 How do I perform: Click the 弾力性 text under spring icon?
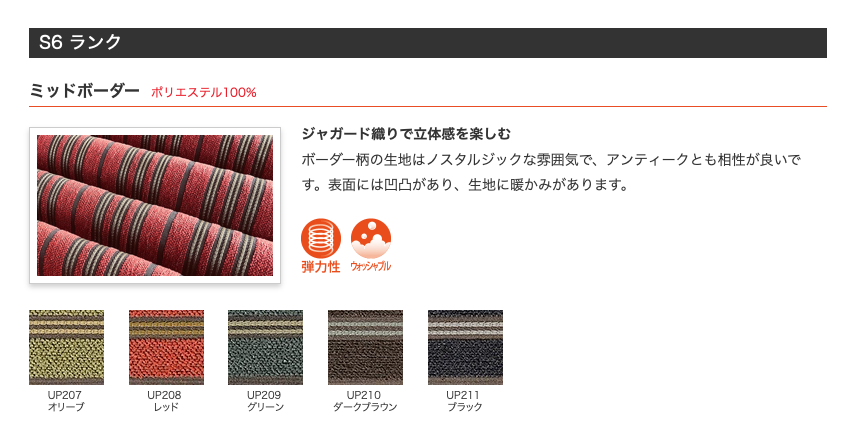pyautogui.click(x=321, y=267)
